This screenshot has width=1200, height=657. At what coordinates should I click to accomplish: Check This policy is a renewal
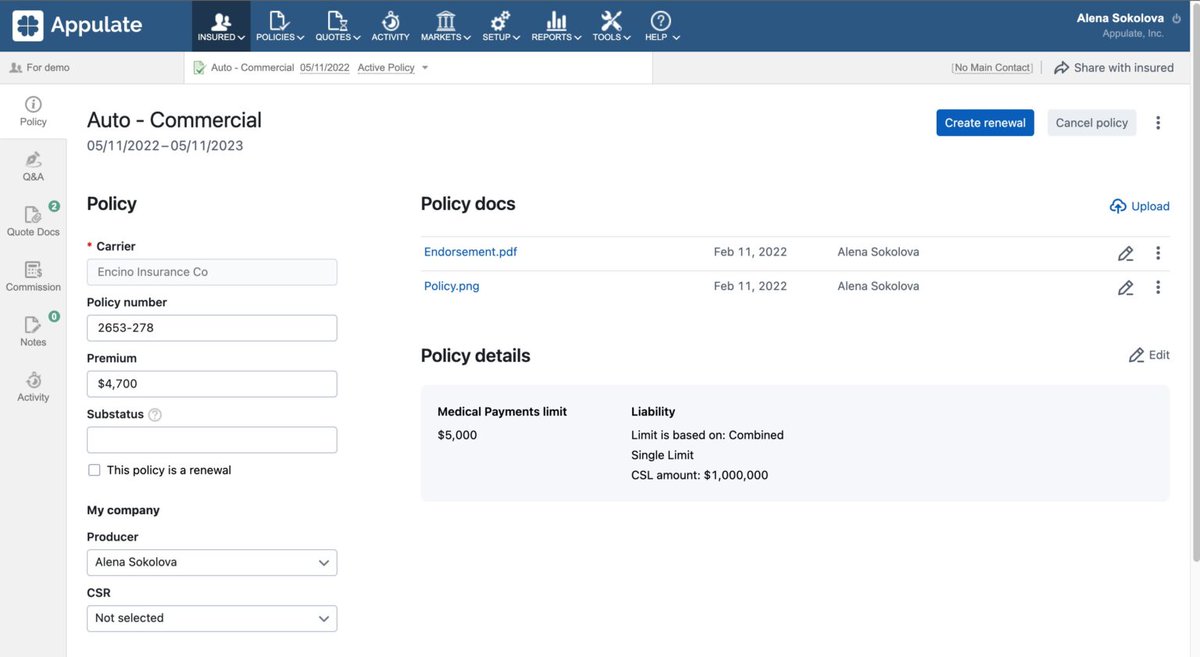pos(94,470)
